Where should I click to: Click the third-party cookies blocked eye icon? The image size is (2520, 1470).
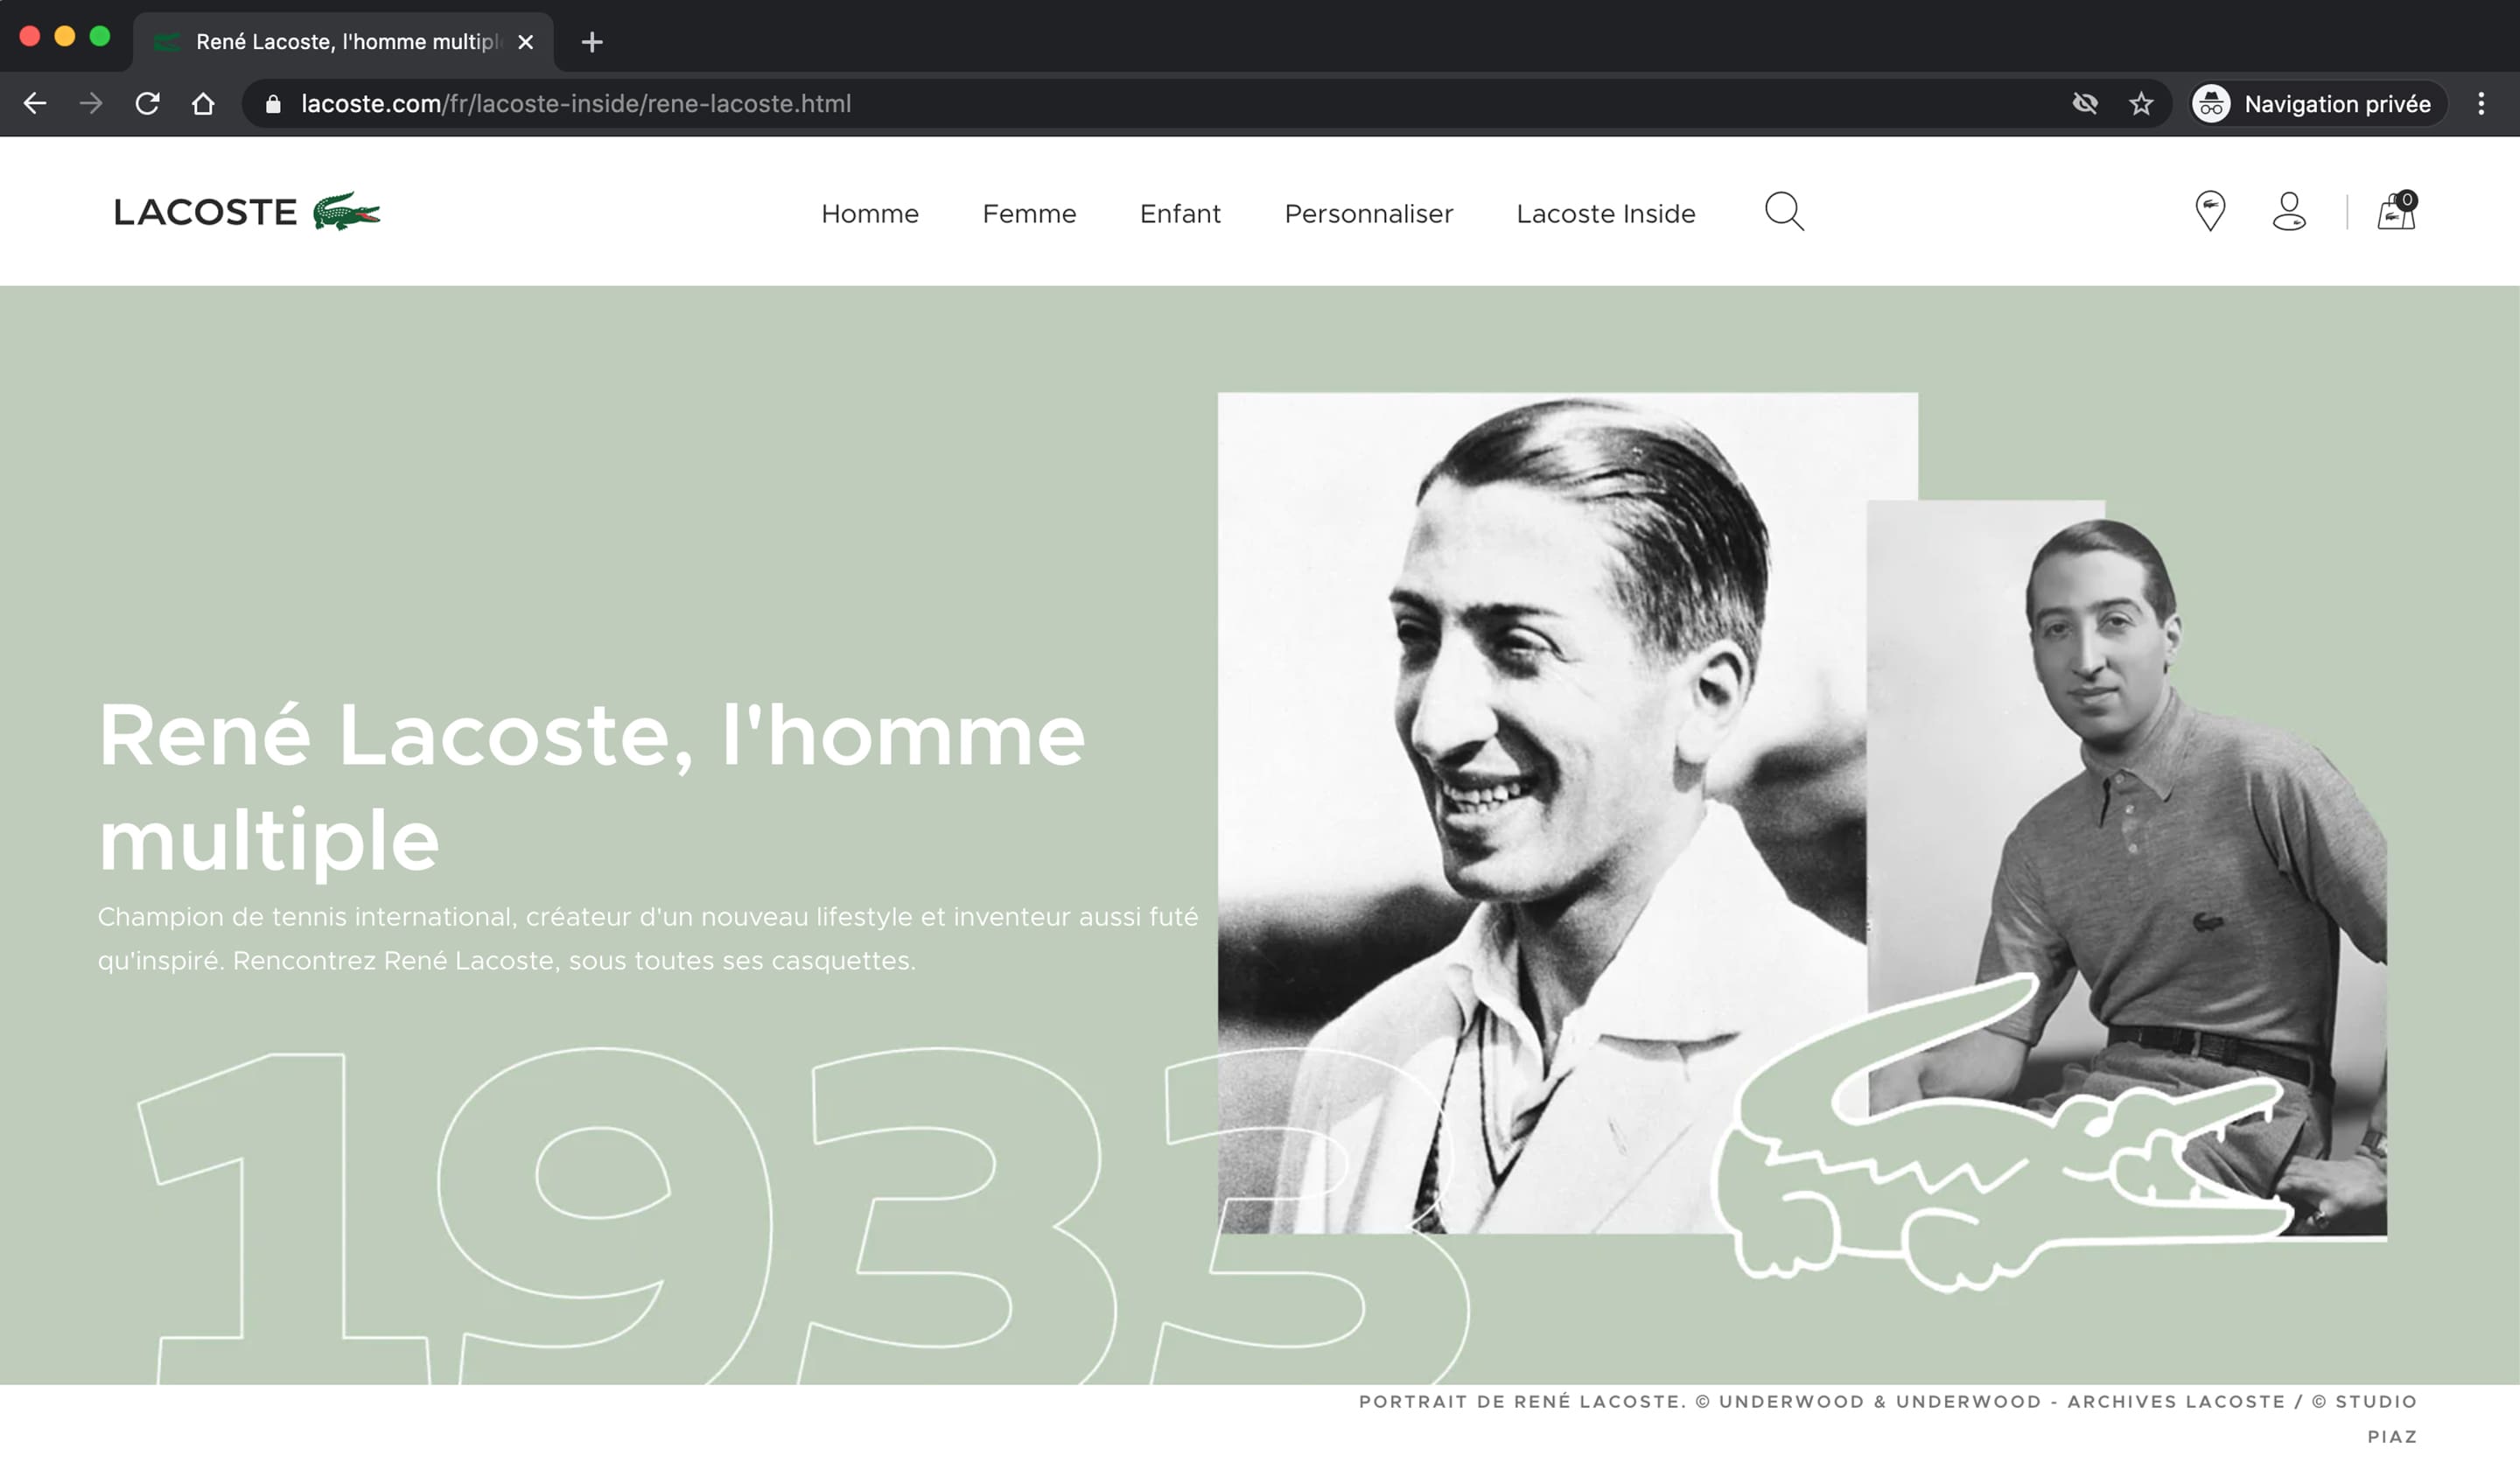[x=2085, y=104]
